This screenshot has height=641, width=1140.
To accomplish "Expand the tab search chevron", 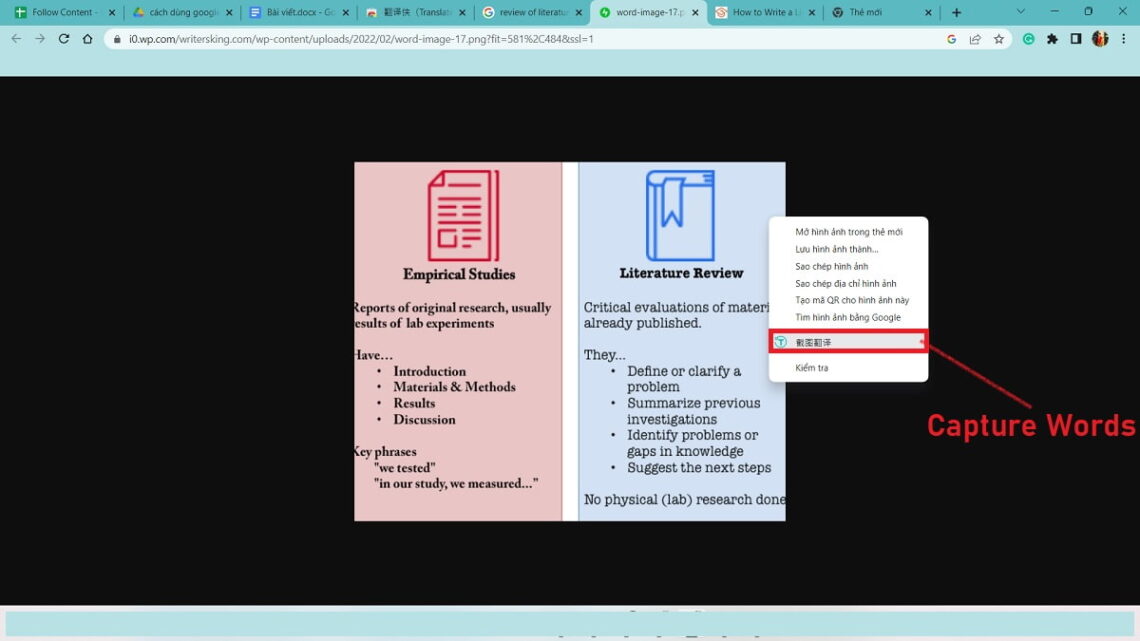I will click(1020, 12).
